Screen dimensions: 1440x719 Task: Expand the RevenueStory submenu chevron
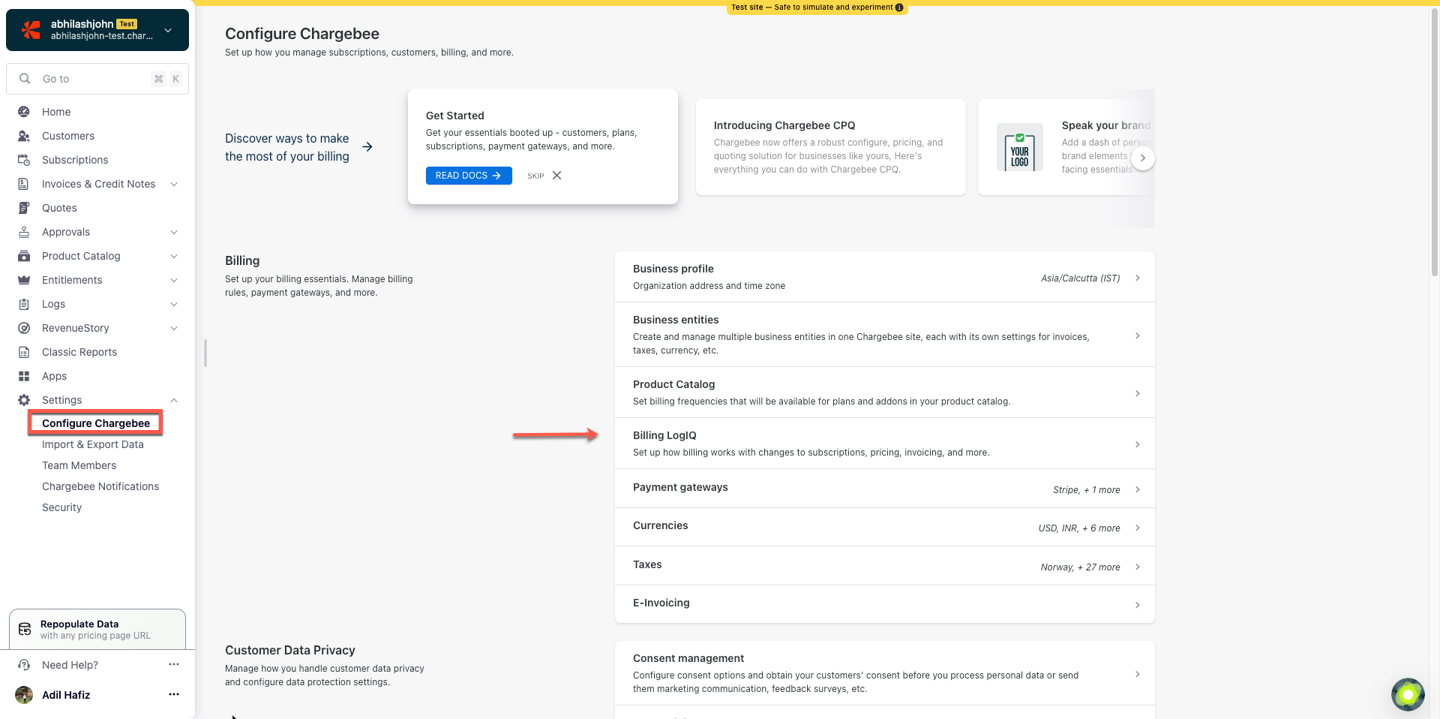[x=174, y=328]
